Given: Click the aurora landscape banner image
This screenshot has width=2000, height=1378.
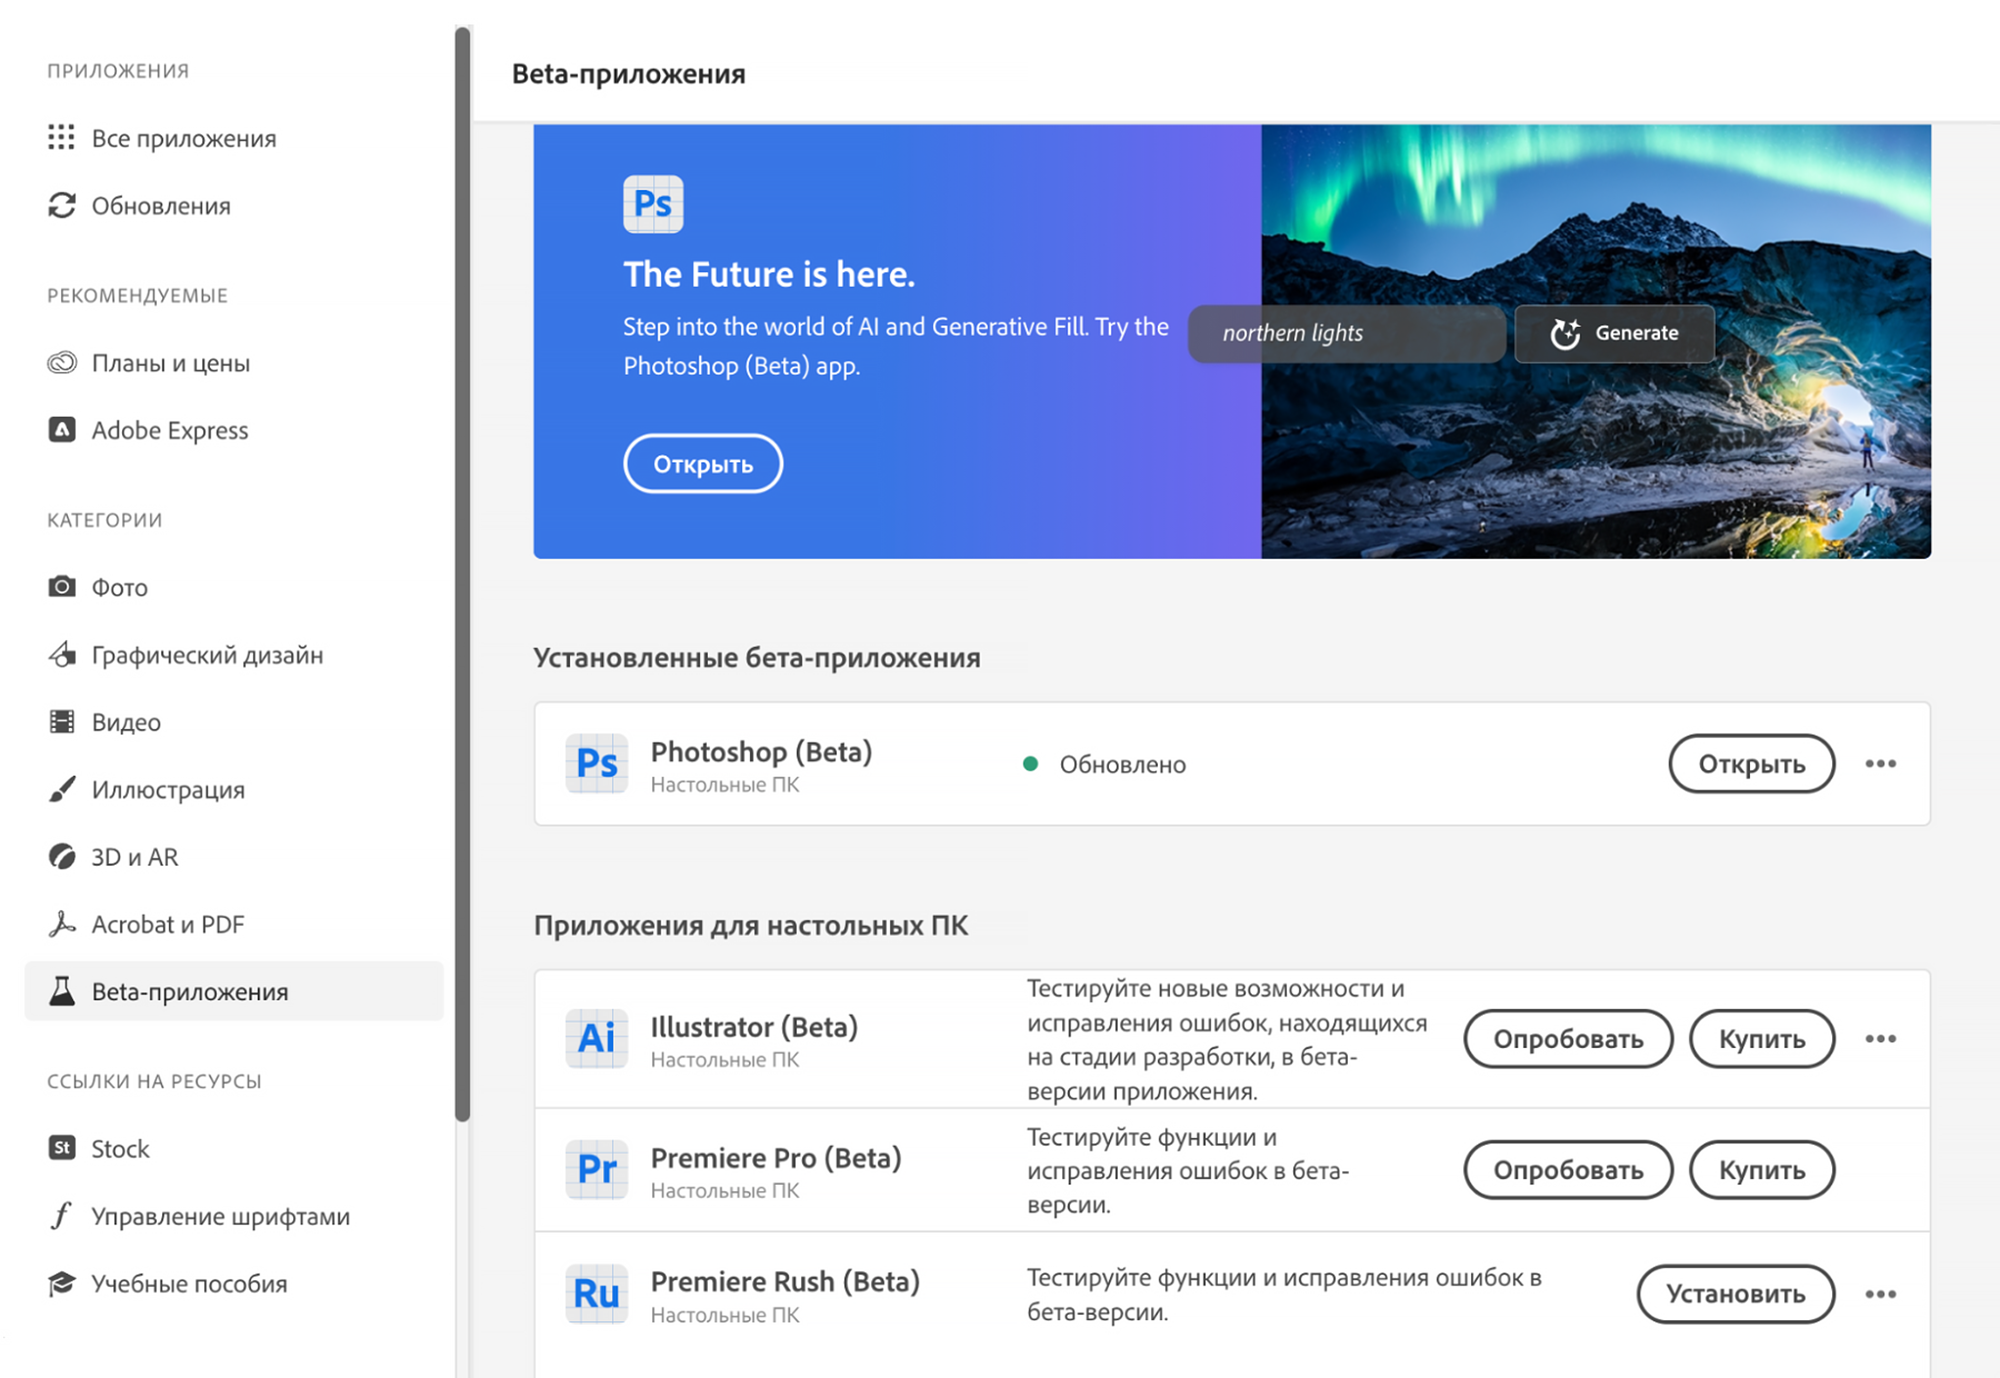Looking at the screenshot, I should [x=1596, y=341].
